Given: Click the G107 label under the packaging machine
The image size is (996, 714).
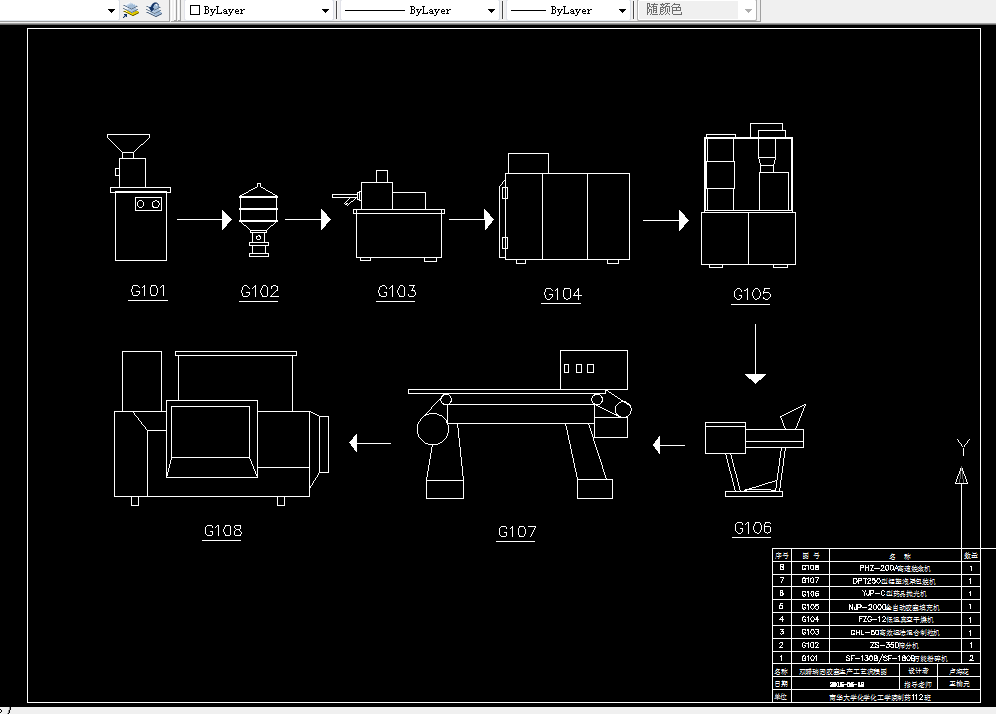Looking at the screenshot, I should 516,532.
